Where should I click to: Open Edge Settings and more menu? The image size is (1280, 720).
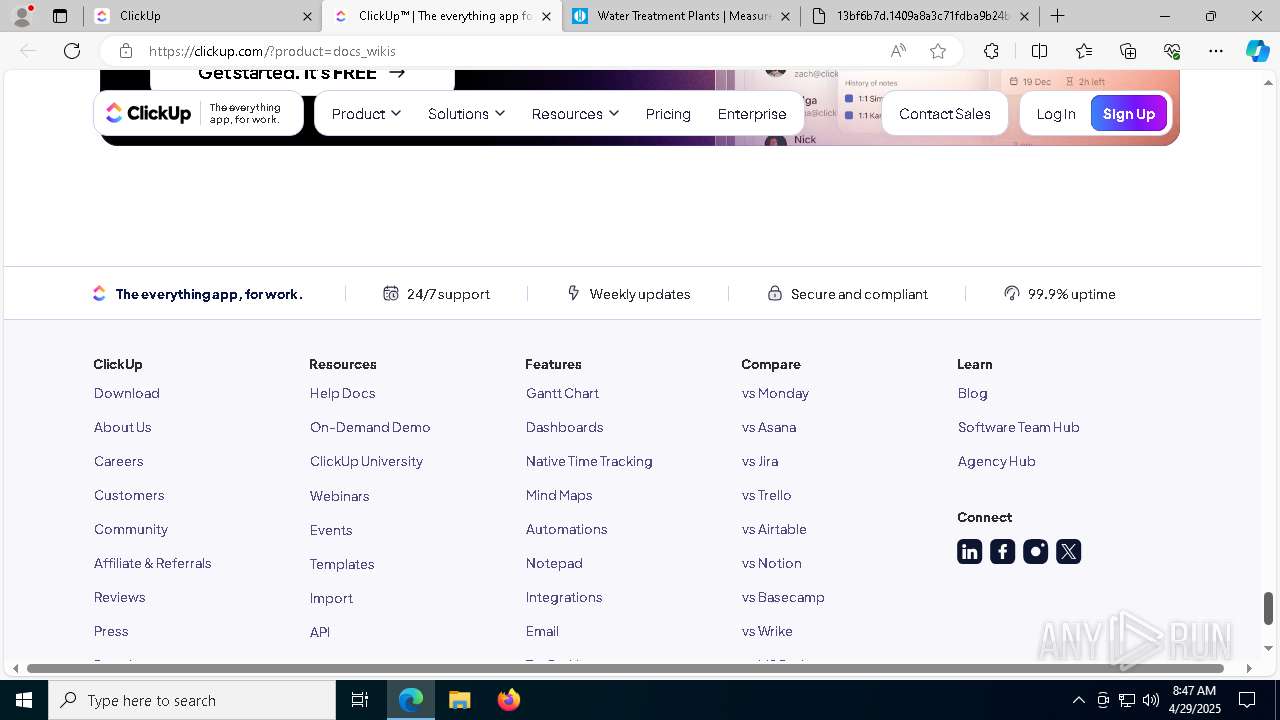pos(1216,51)
